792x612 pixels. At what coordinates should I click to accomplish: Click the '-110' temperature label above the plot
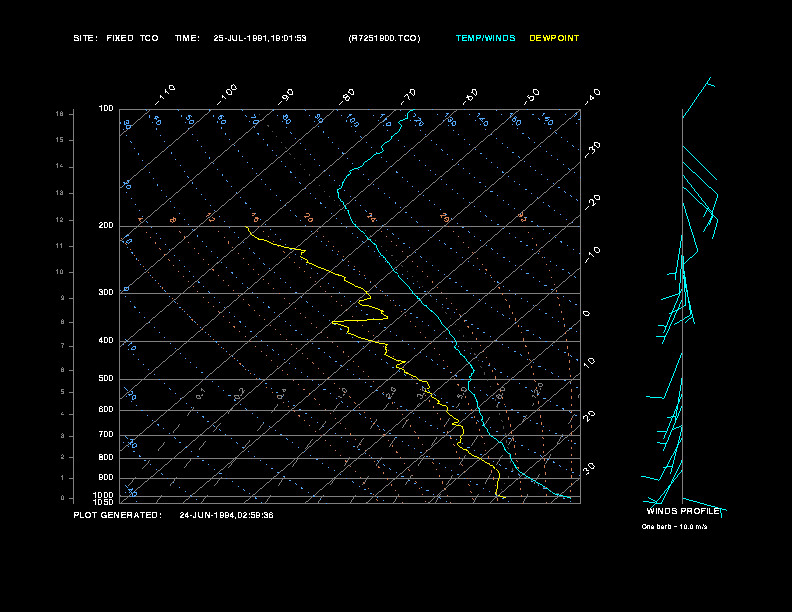(x=165, y=95)
